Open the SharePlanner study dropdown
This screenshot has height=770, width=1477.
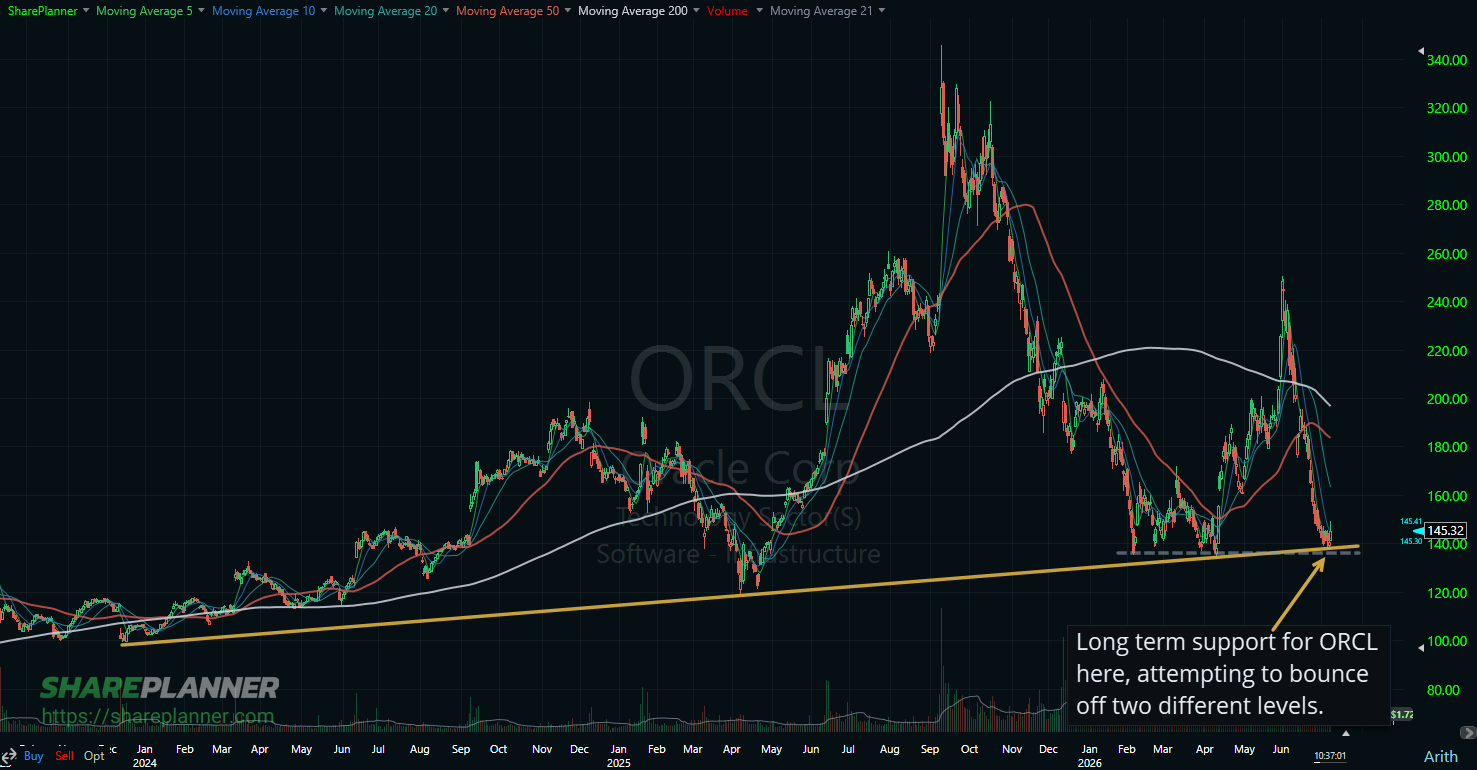click(85, 11)
